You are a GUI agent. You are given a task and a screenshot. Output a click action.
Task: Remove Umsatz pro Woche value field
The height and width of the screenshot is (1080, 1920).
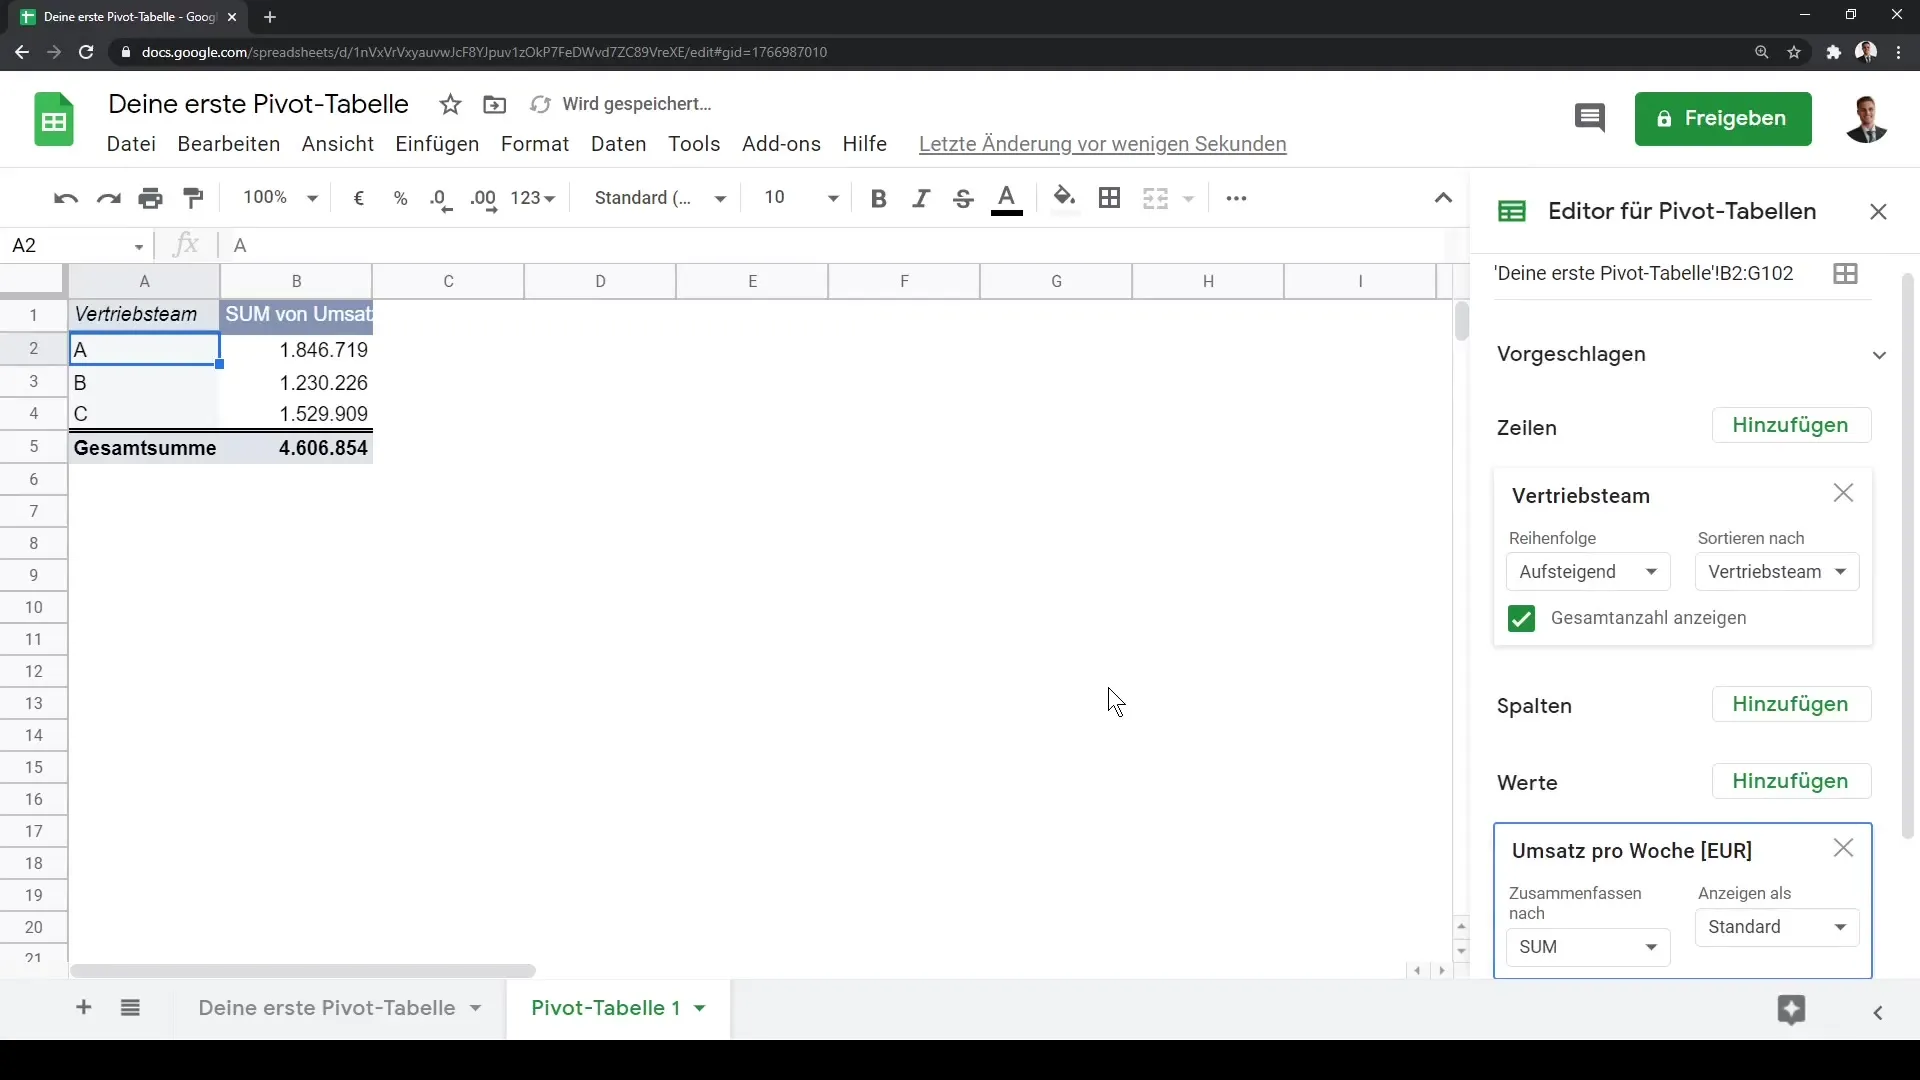(1843, 848)
